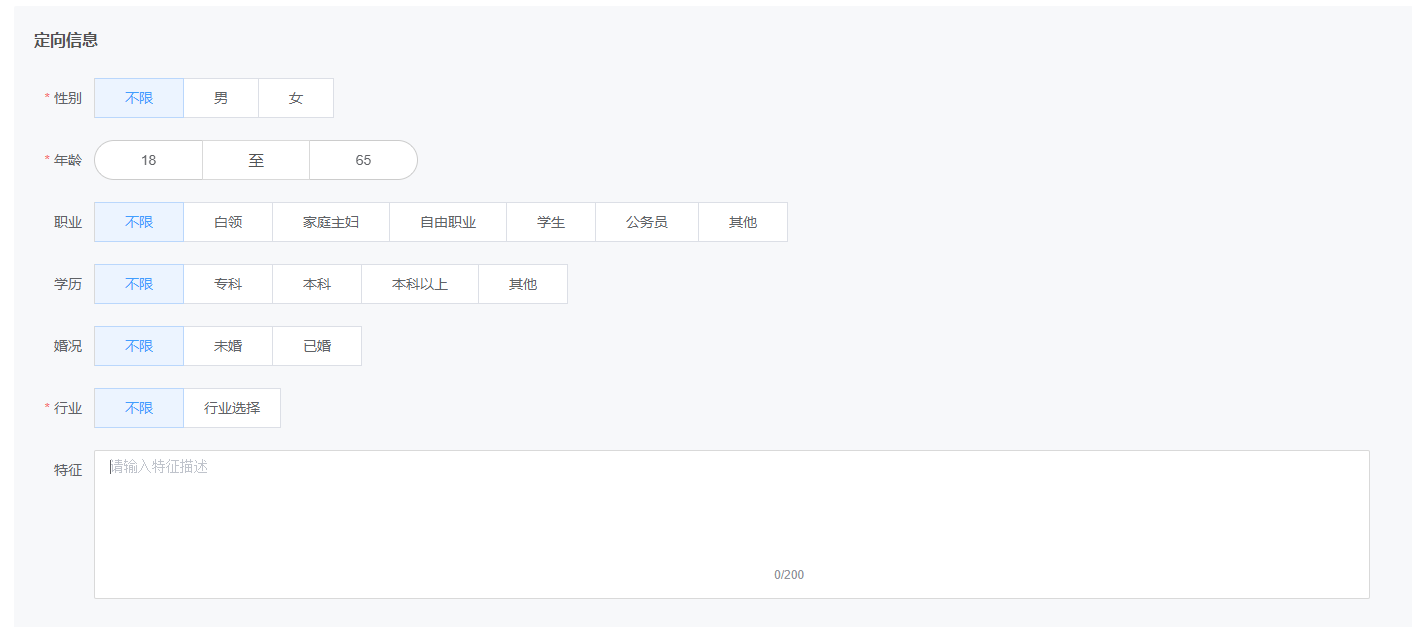
Task: Choose 已婚 marital status
Action: click(317, 346)
